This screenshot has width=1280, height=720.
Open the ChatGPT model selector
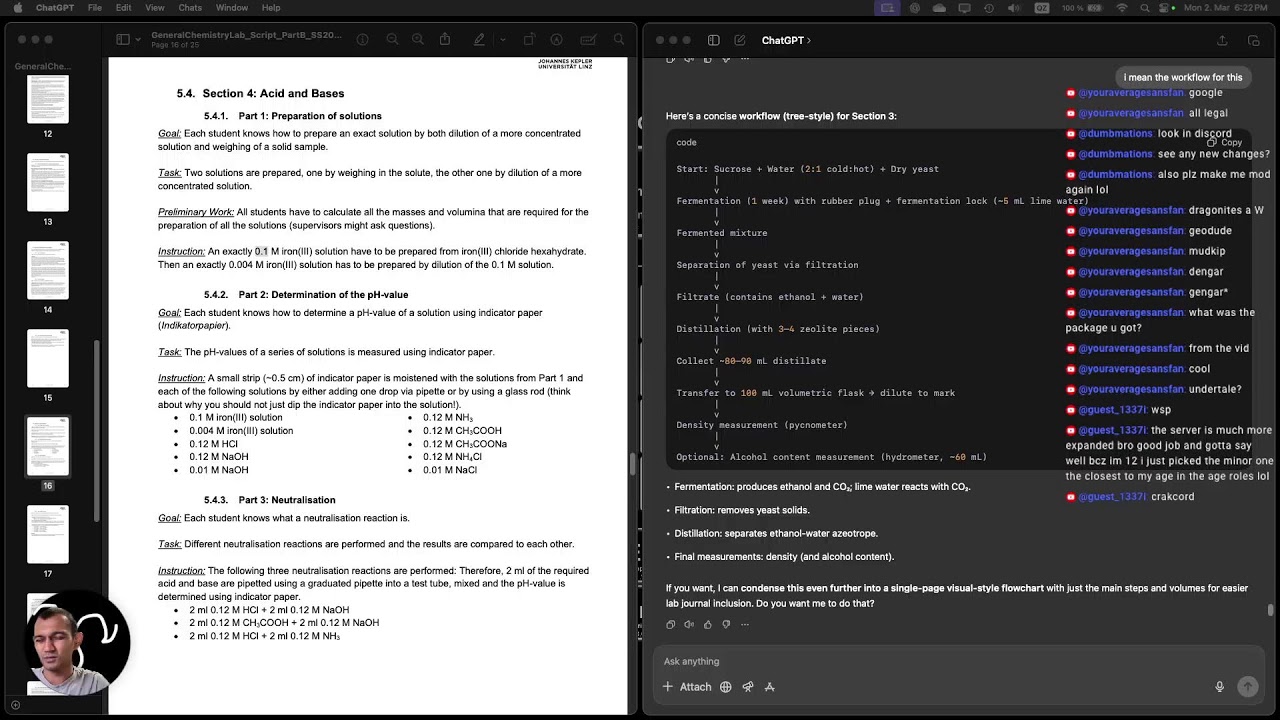(786, 40)
